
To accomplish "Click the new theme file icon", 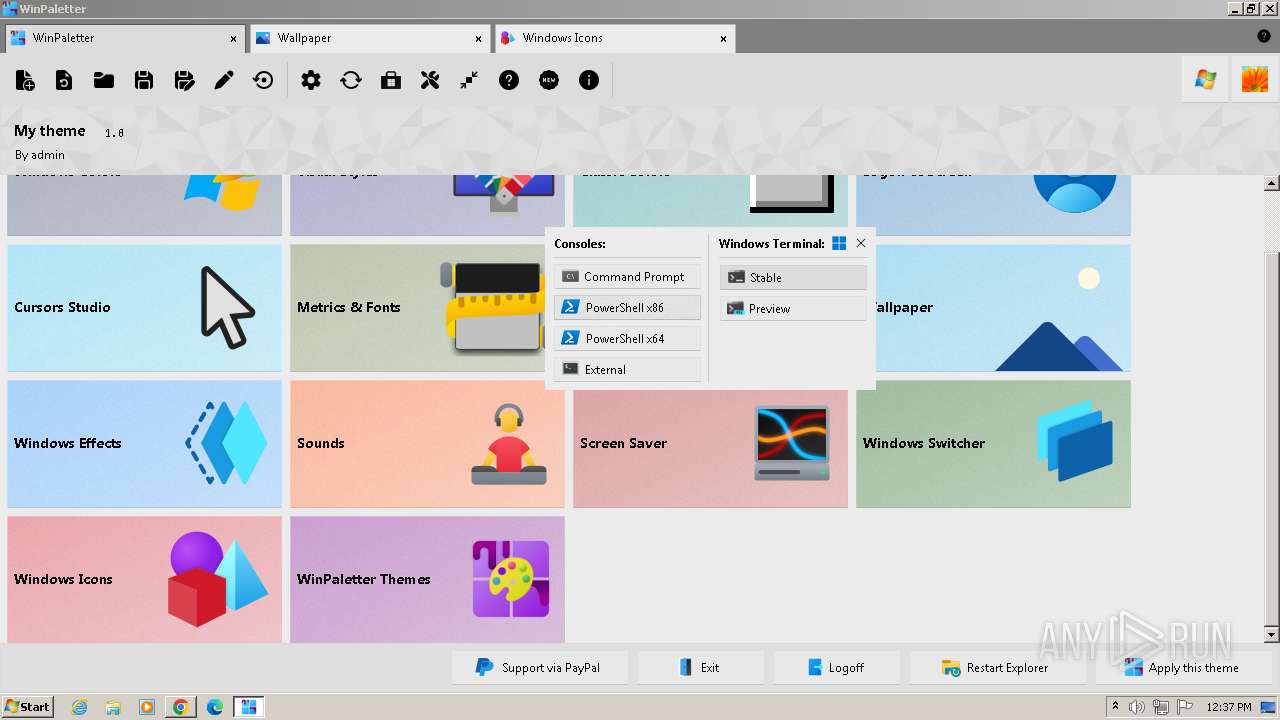I will (25, 80).
